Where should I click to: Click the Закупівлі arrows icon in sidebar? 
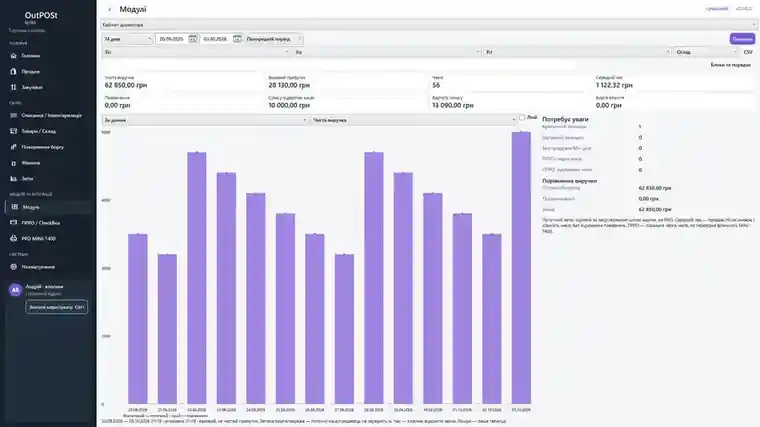pyautogui.click(x=14, y=87)
